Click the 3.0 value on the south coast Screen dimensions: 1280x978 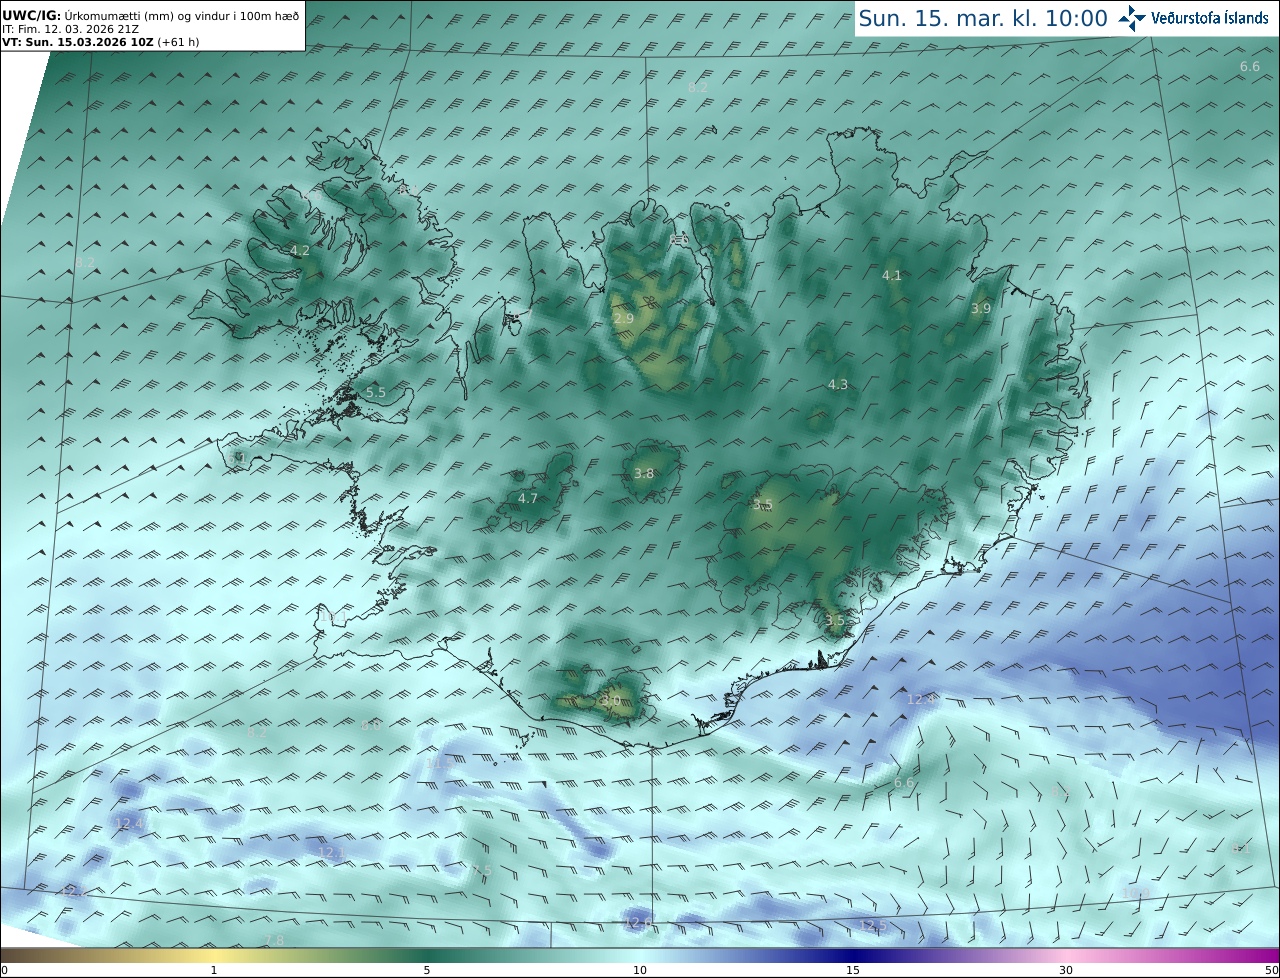click(609, 700)
